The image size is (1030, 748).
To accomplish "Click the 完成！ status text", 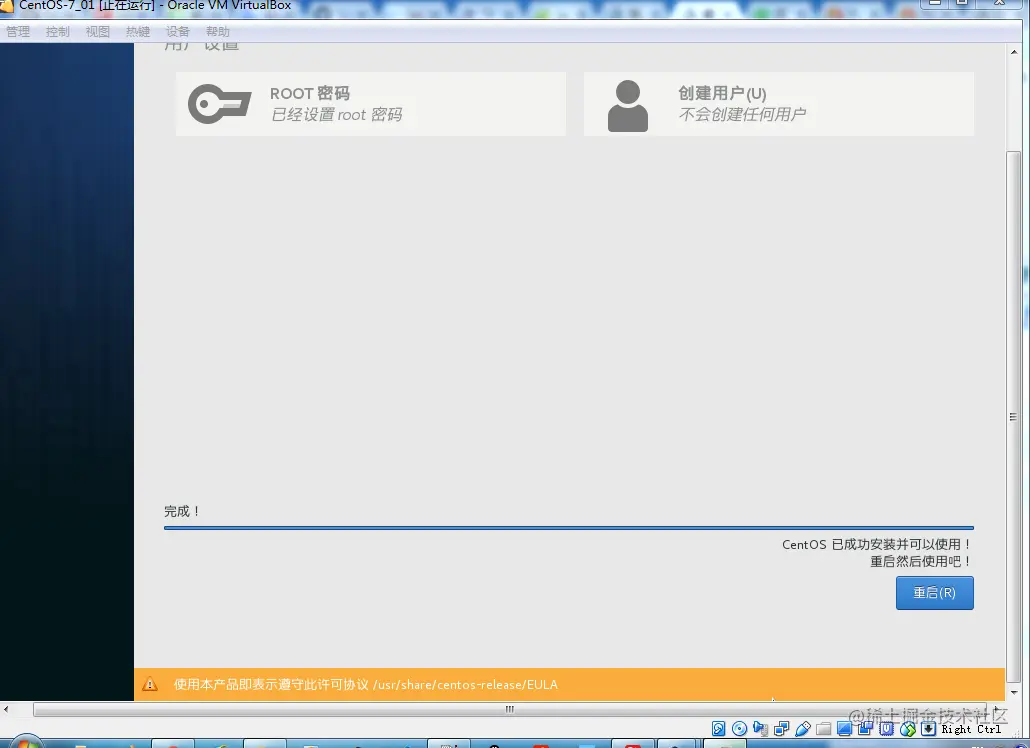I will pos(182,511).
